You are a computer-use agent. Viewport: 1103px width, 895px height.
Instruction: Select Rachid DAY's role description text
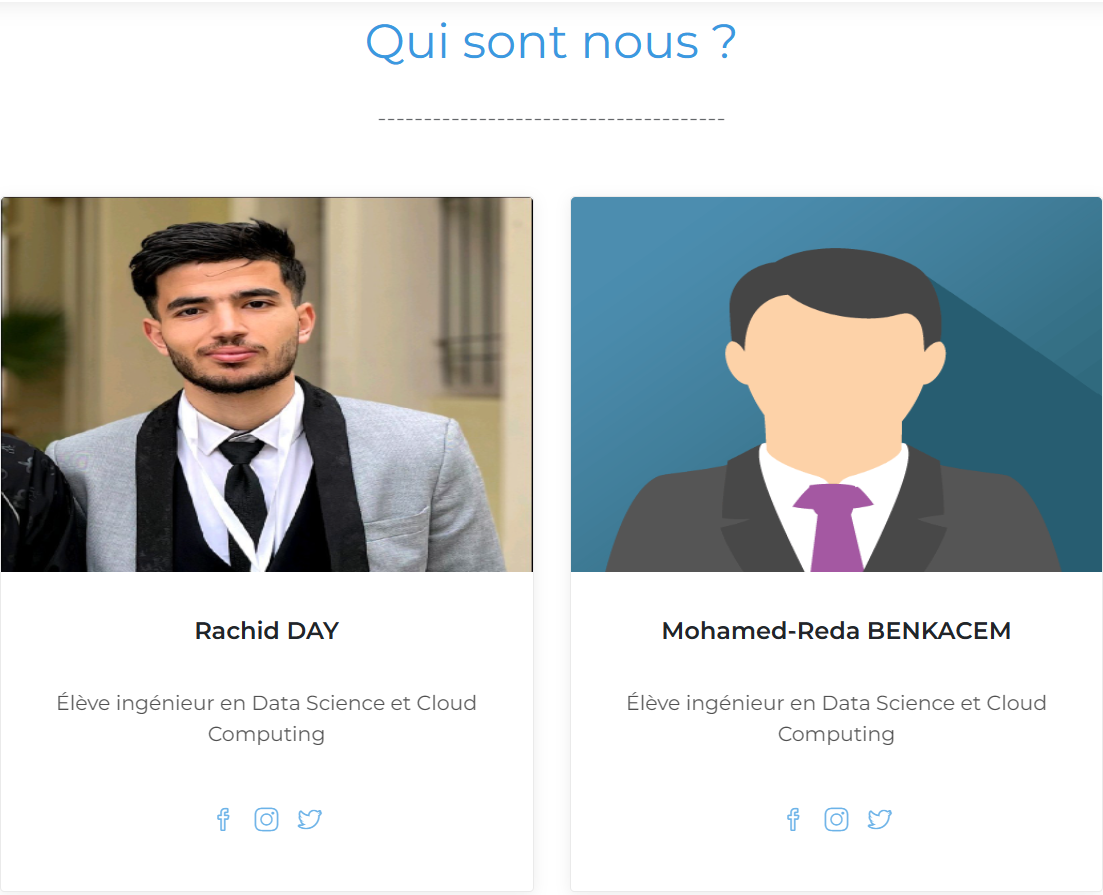click(x=266, y=718)
